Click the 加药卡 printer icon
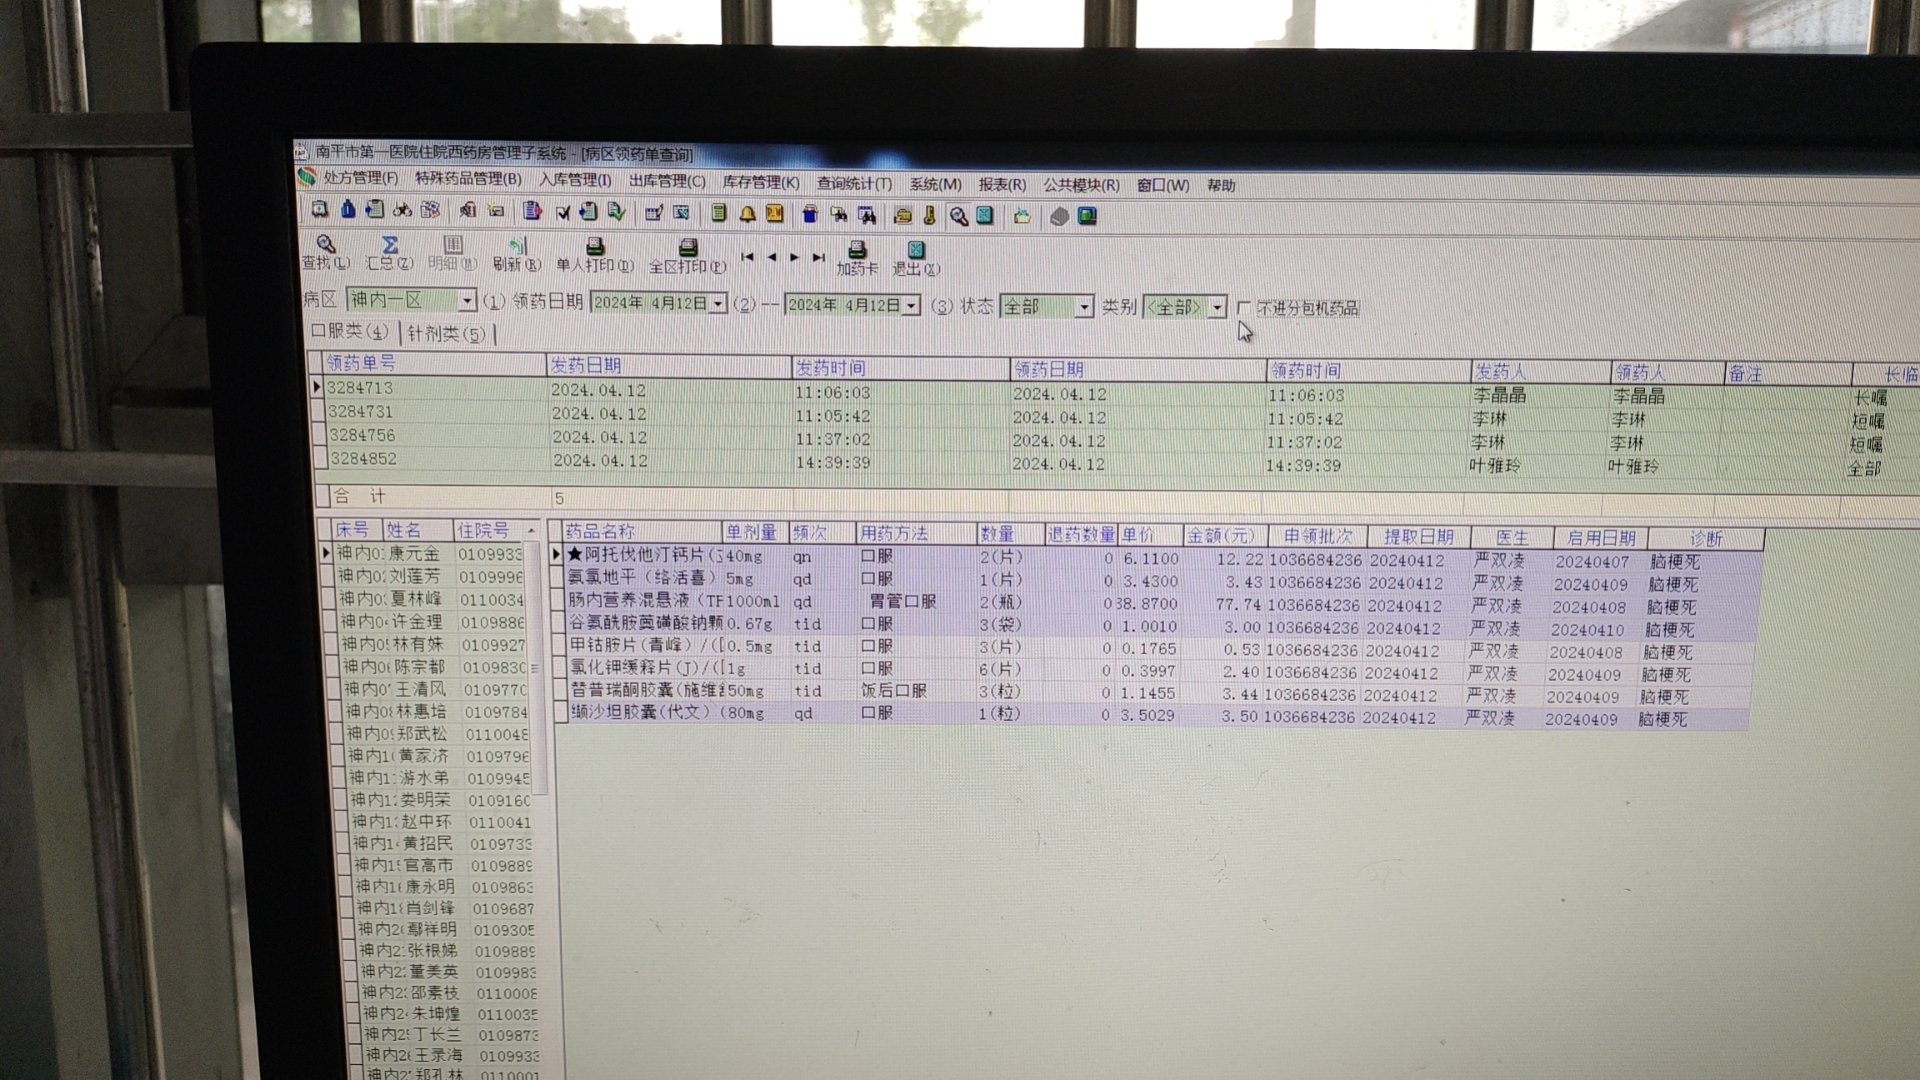The width and height of the screenshot is (1920, 1080). [857, 250]
